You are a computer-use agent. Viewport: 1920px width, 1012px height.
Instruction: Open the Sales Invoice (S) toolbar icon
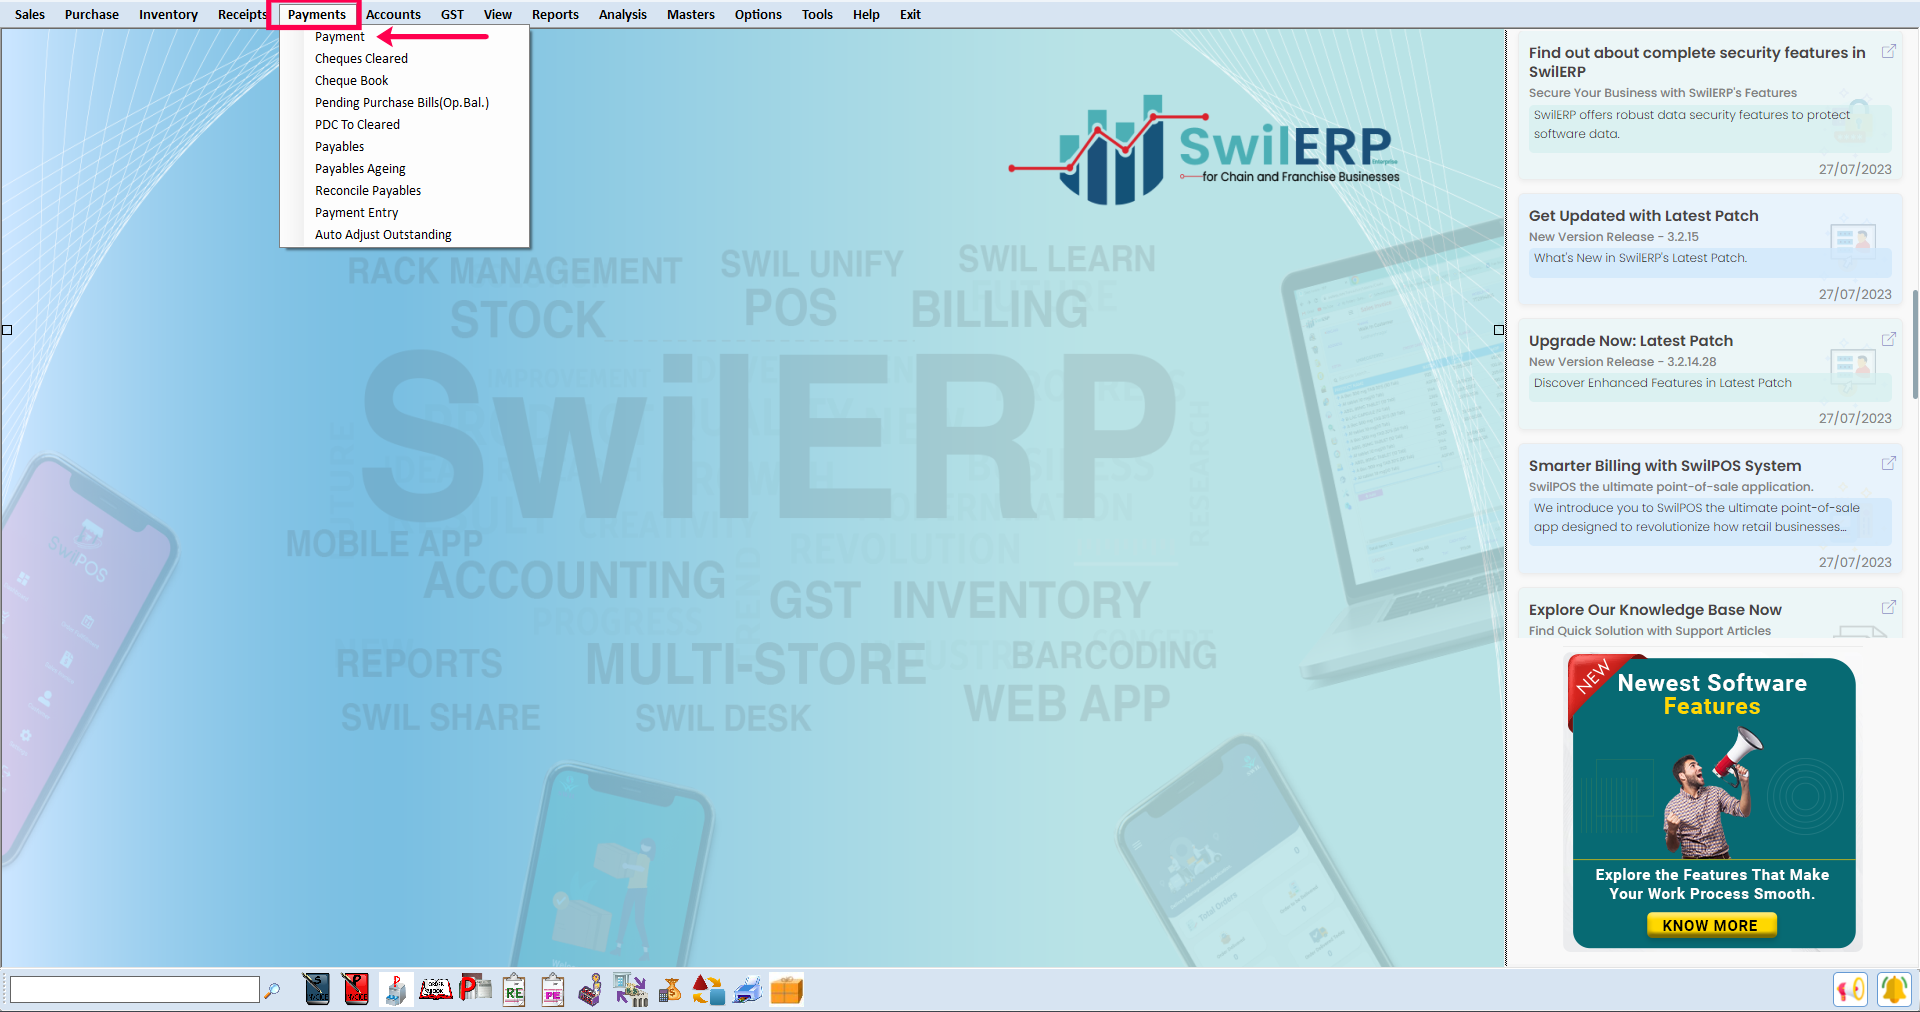[x=317, y=989]
